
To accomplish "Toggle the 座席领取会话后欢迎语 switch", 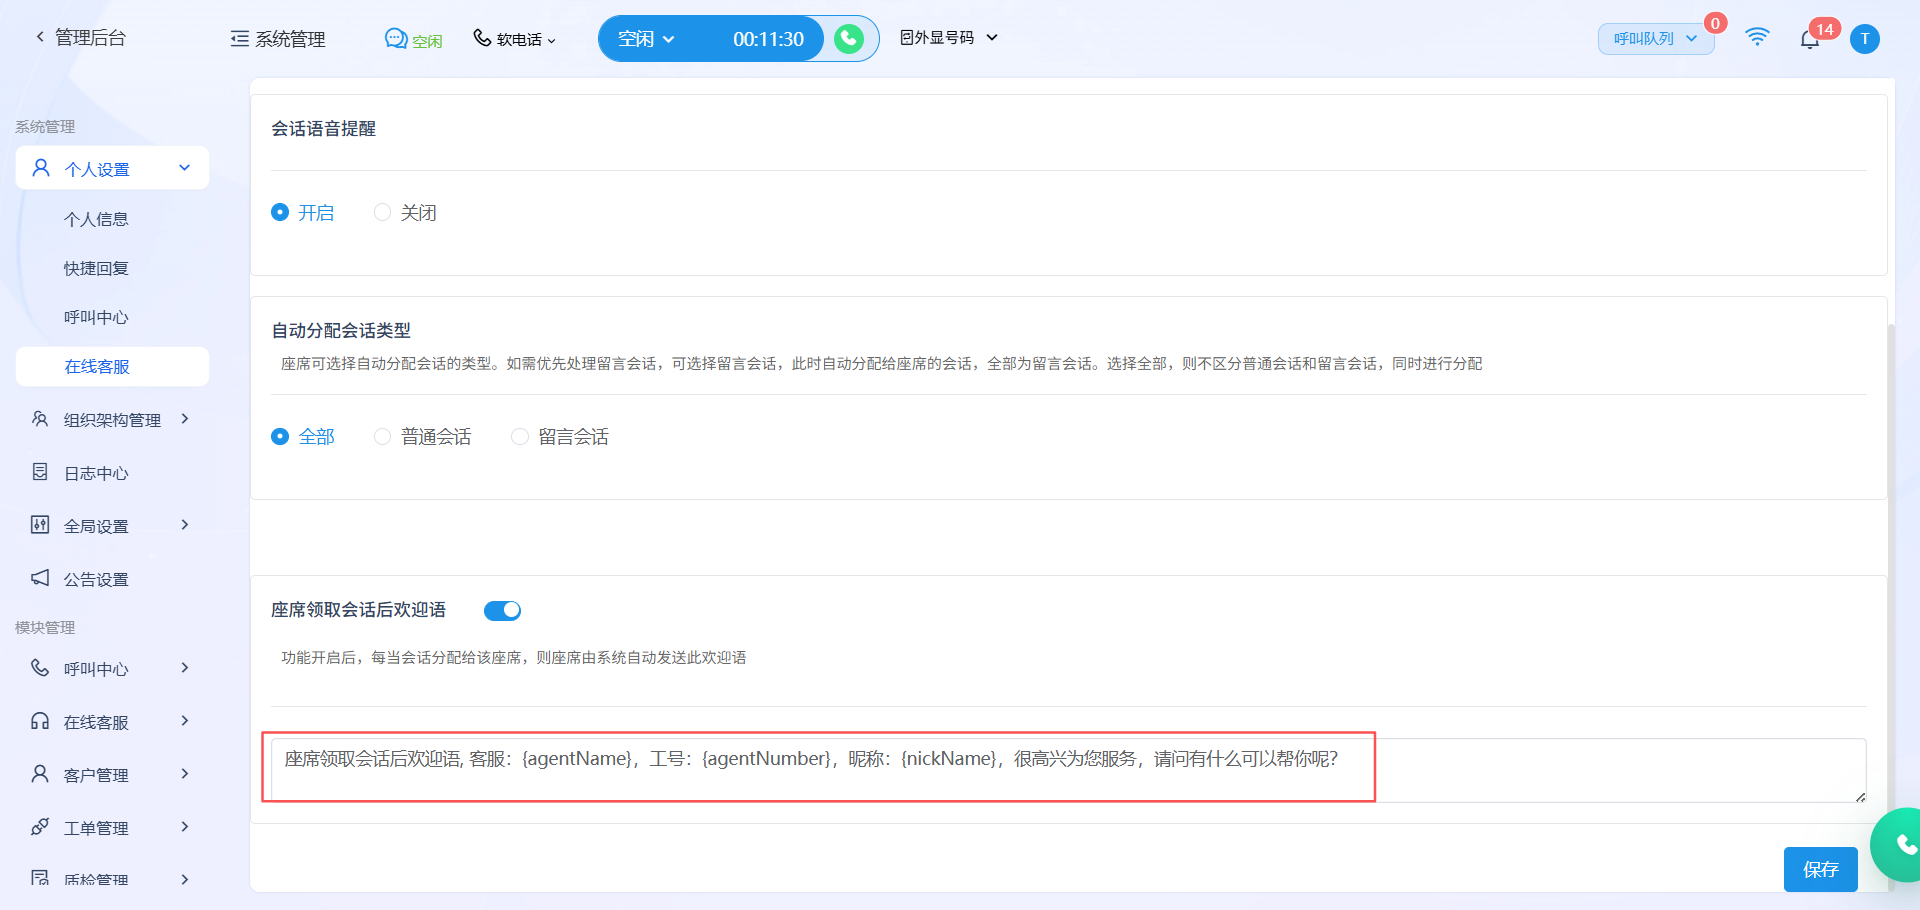I will point(502,610).
